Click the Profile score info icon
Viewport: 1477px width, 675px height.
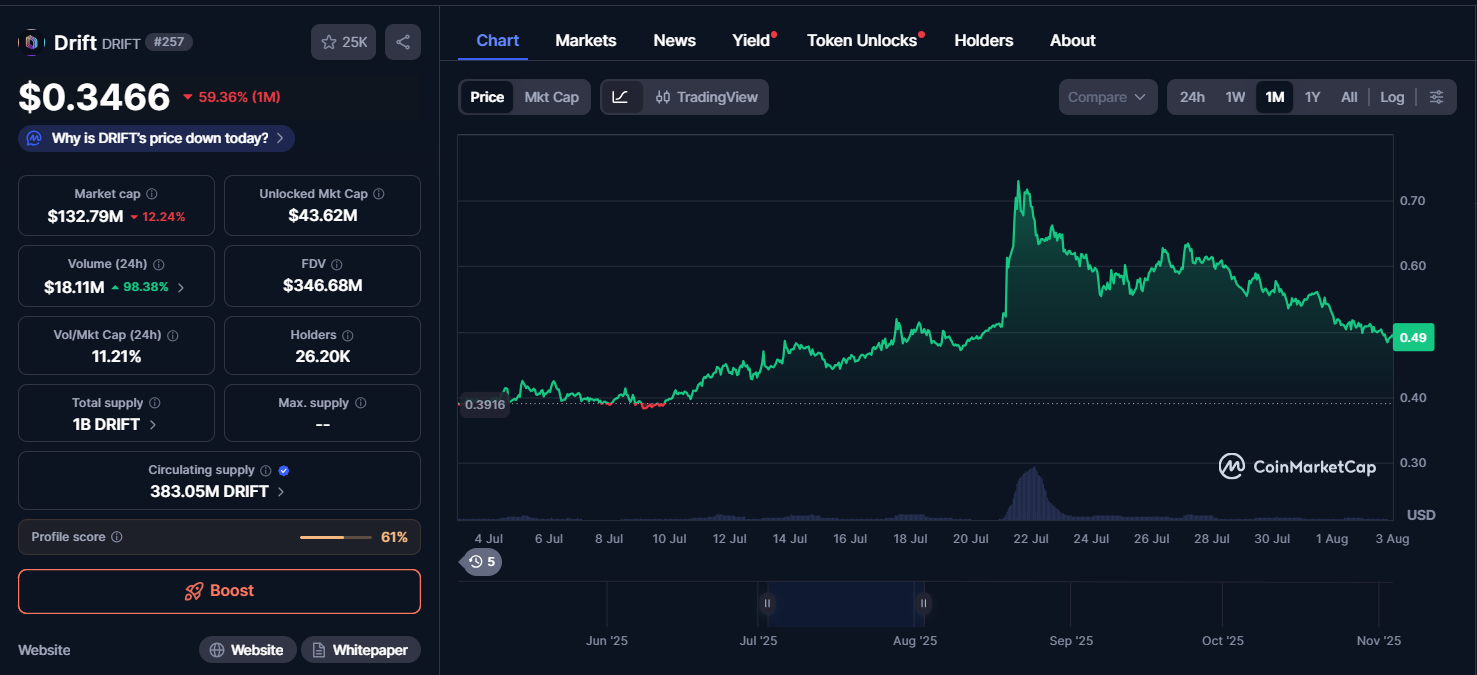117,537
